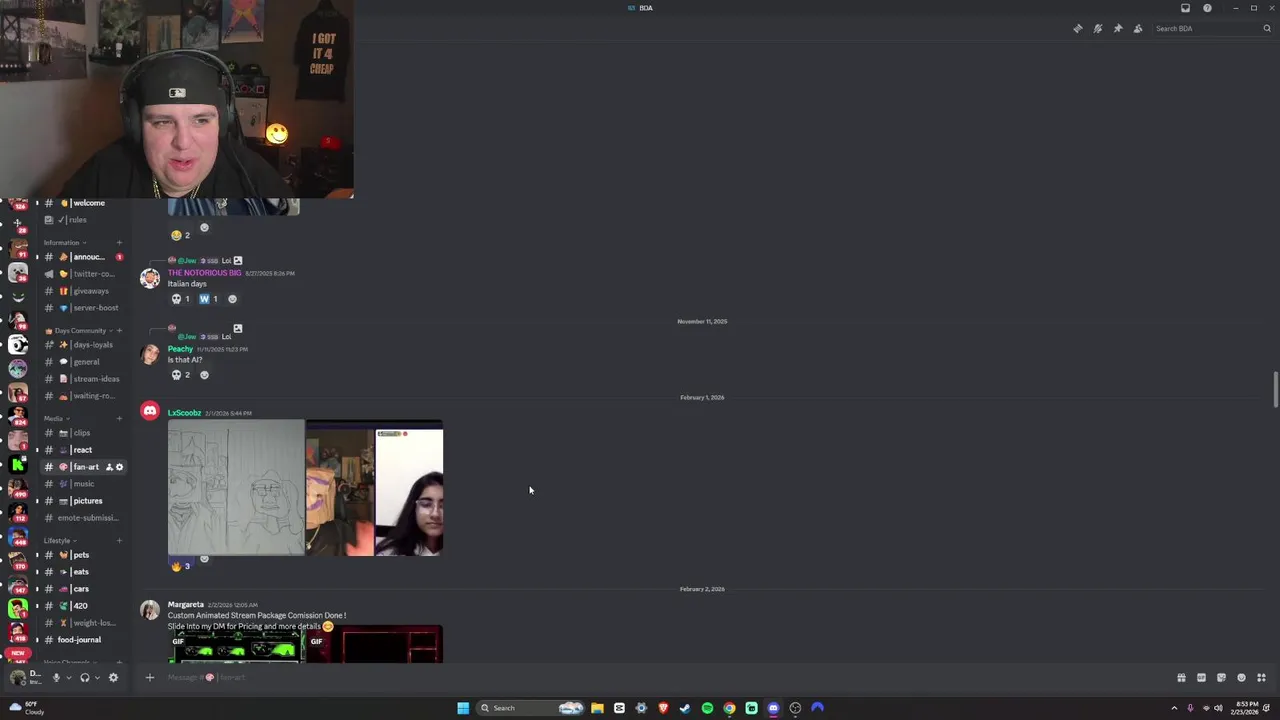Open the Threads icon in channel header
The width and height of the screenshot is (1280, 720).
coord(1078,28)
